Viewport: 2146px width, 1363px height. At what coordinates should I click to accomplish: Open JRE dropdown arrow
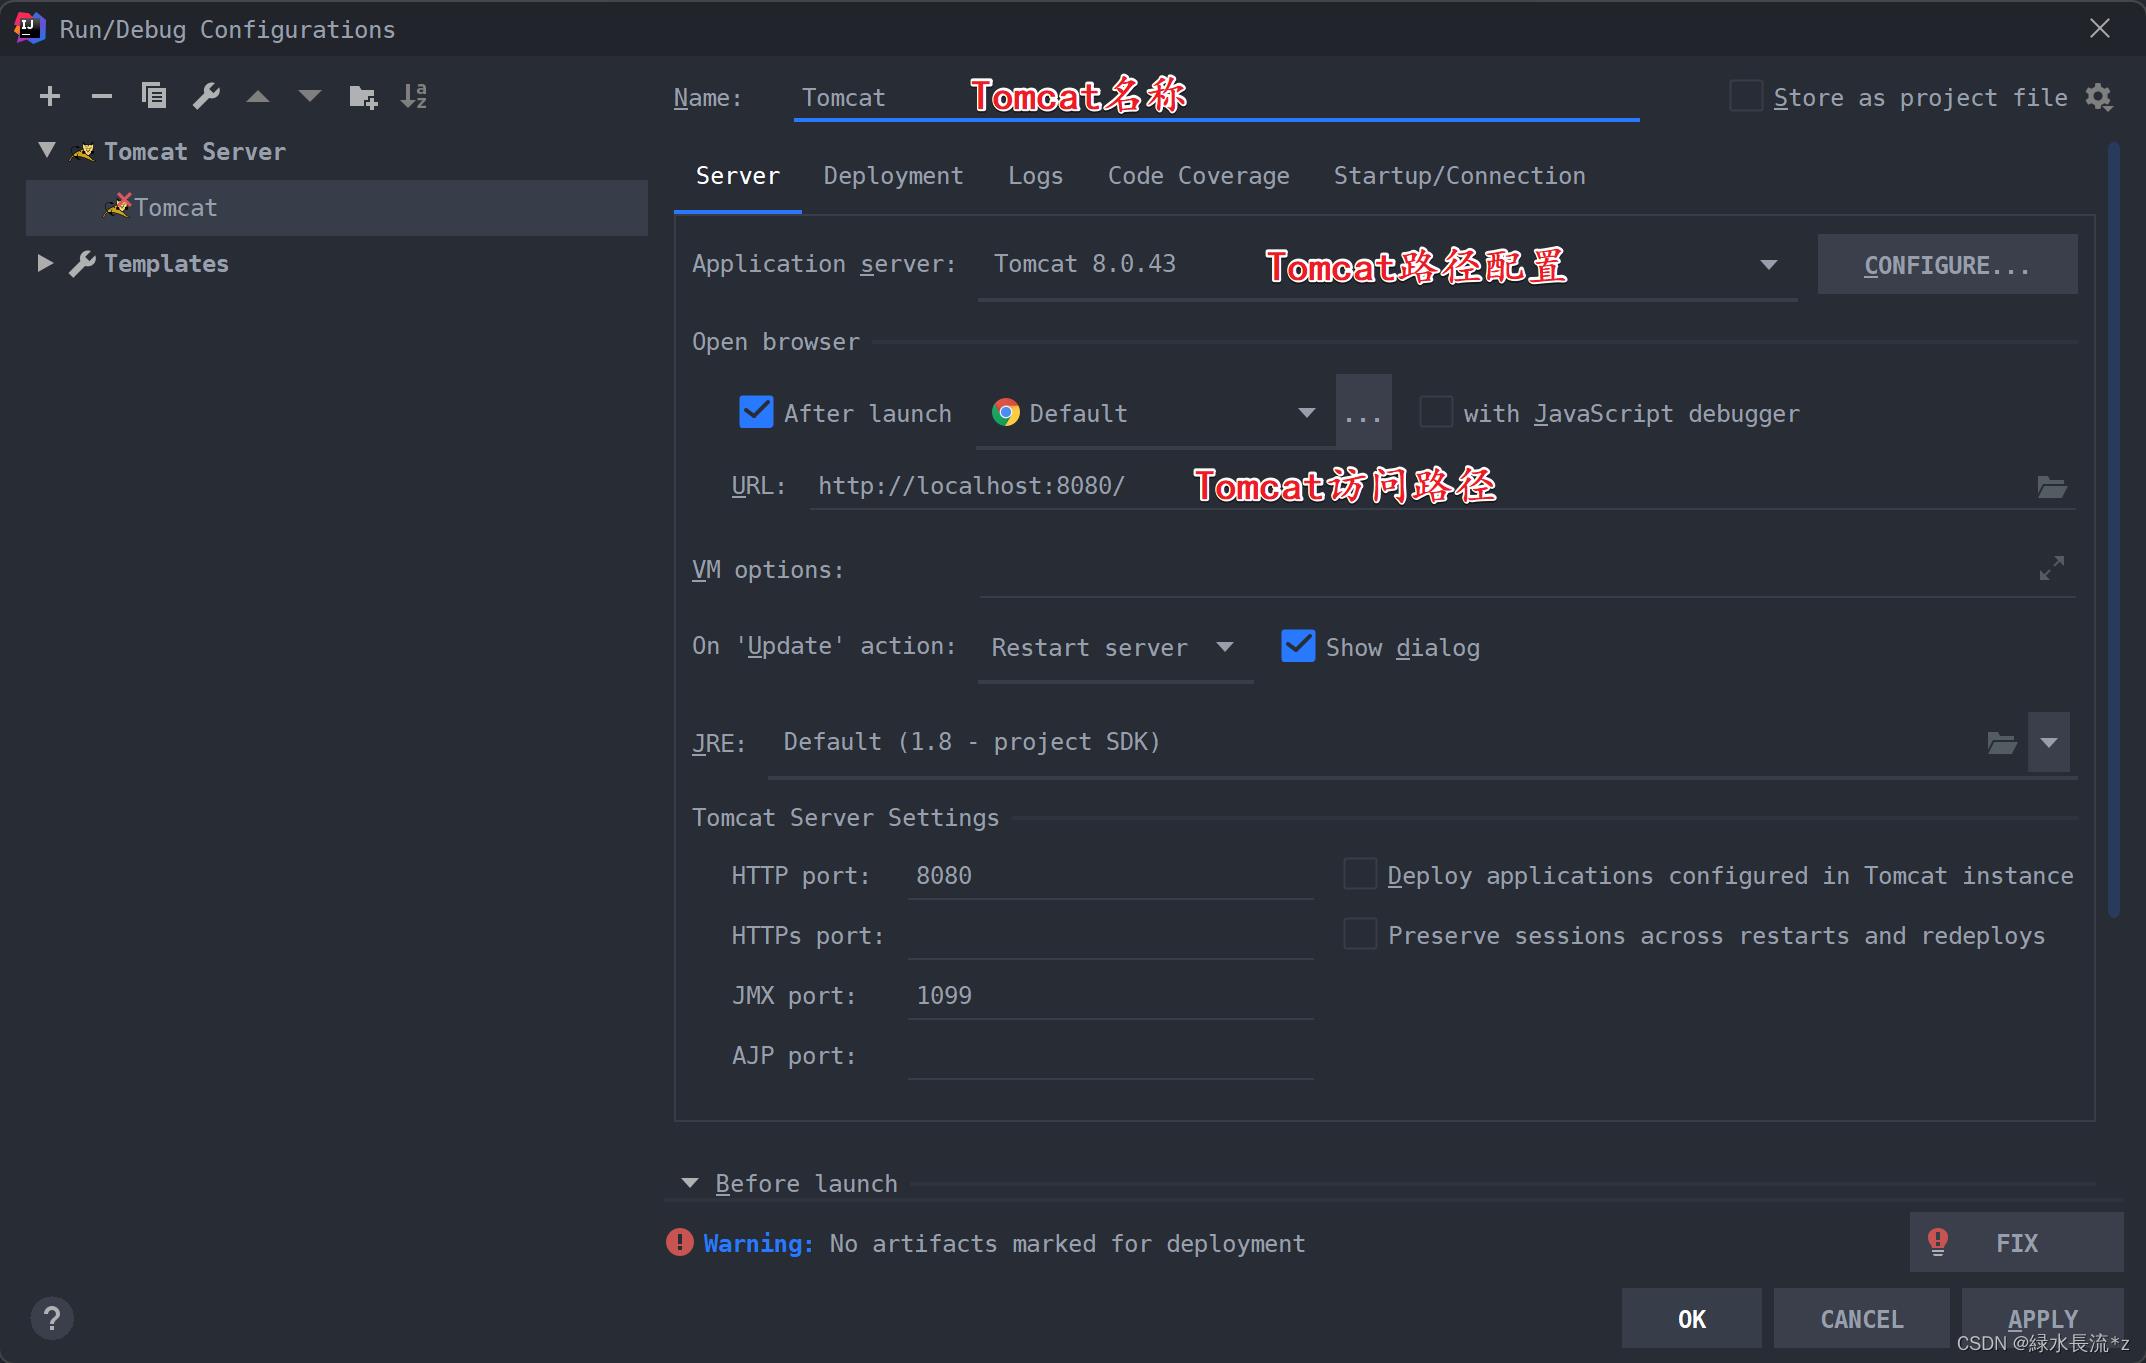[x=2049, y=742]
